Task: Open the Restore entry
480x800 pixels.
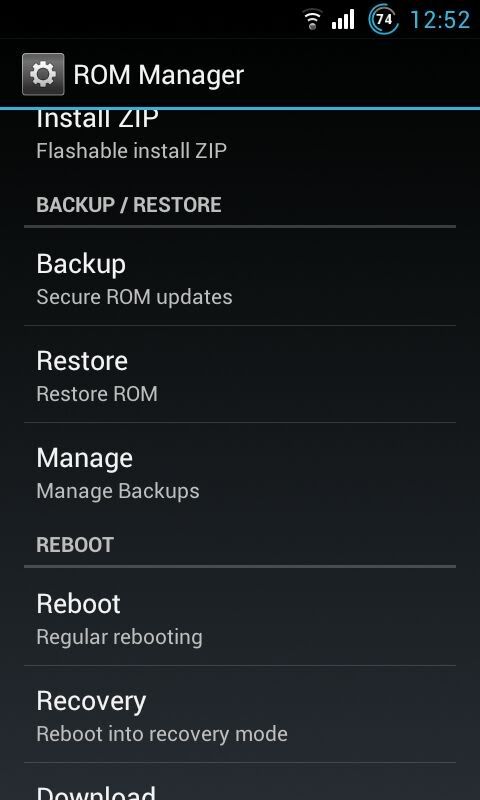Action: tap(240, 374)
